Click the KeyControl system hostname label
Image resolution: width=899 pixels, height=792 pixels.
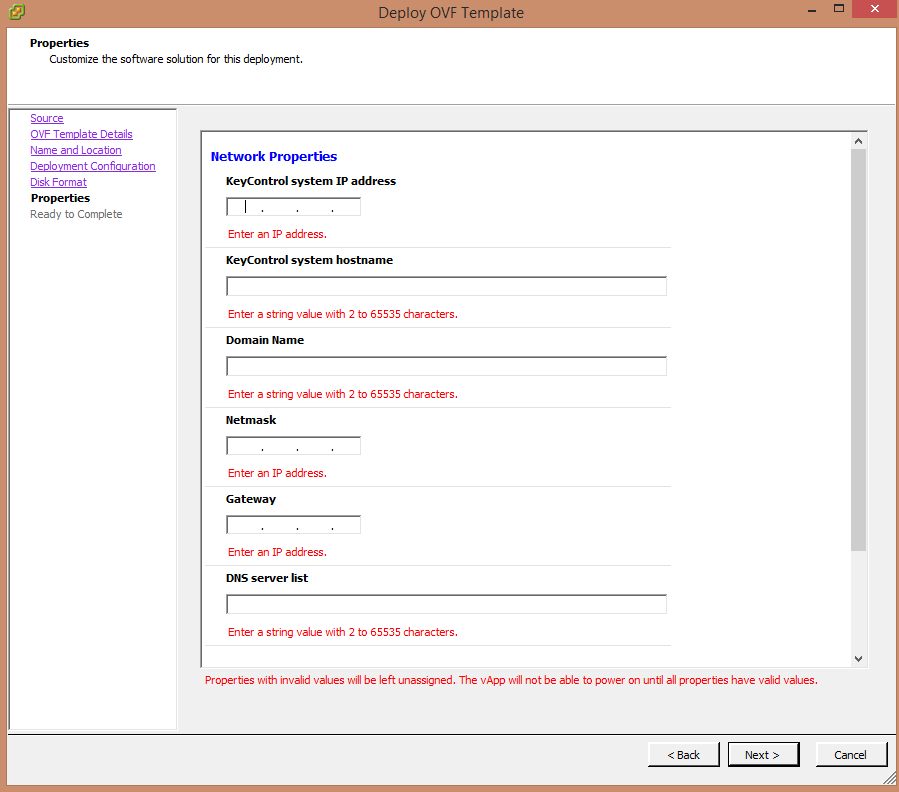[x=310, y=260]
